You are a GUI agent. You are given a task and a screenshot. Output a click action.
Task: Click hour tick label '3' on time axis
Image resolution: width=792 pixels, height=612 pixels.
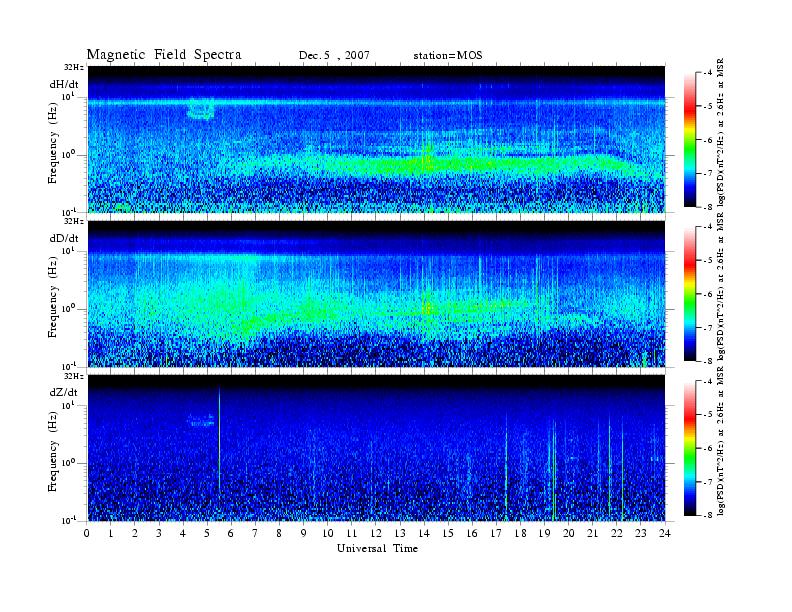coord(159,533)
